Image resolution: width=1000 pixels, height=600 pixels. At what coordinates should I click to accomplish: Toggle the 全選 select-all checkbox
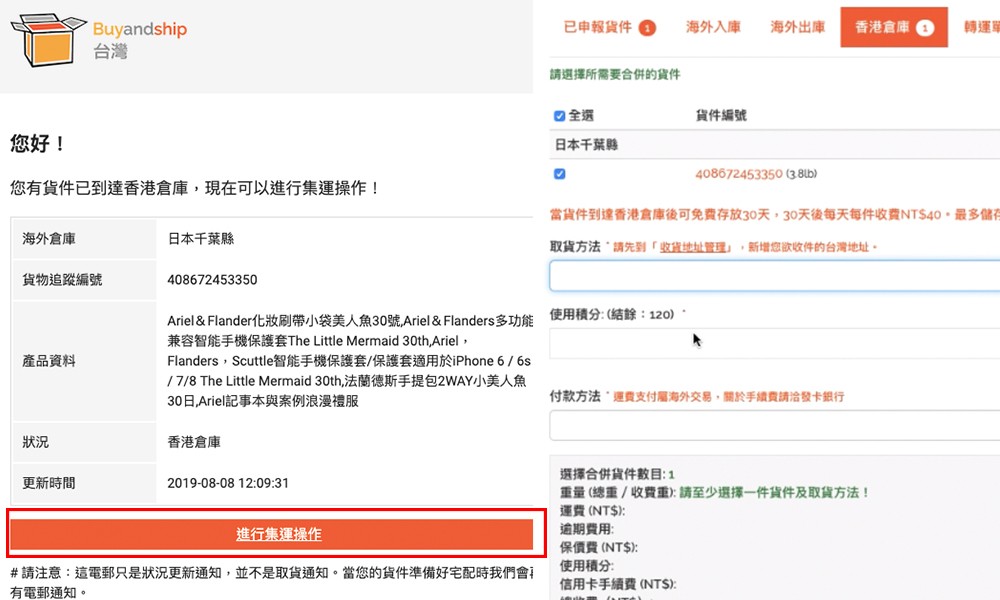point(559,116)
